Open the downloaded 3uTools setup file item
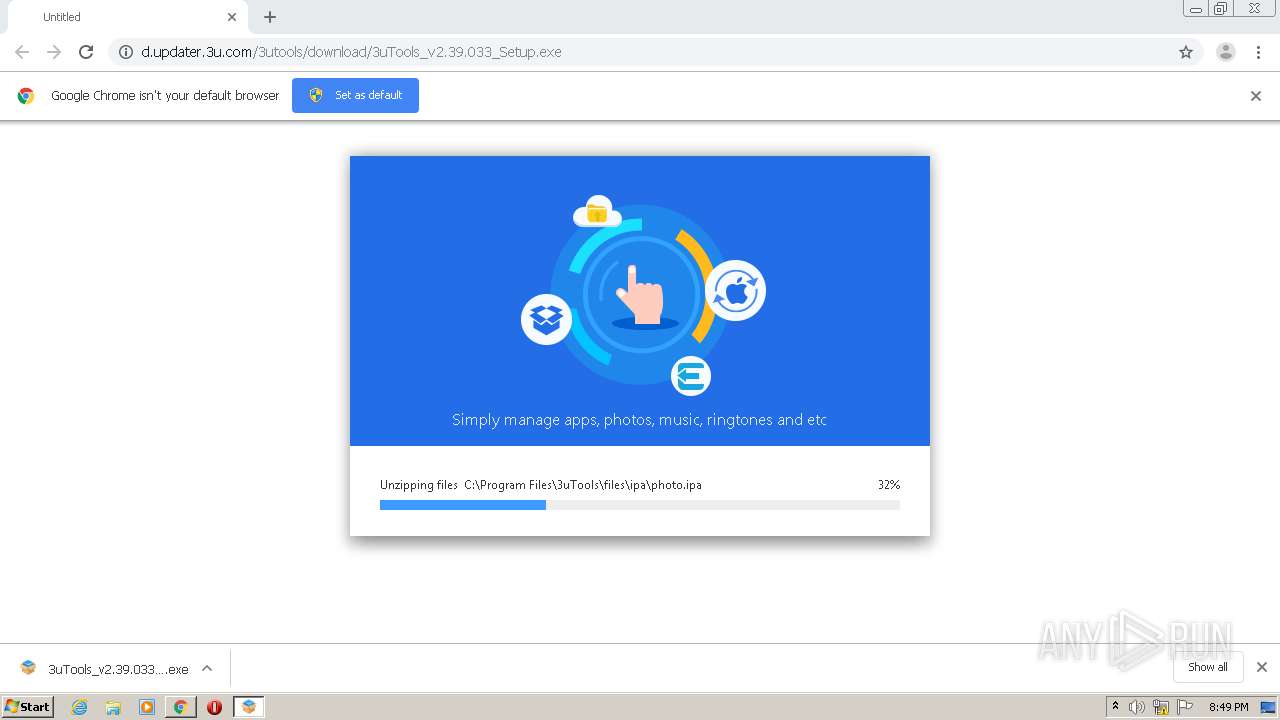Viewport: 1280px width, 720px height. (x=104, y=668)
